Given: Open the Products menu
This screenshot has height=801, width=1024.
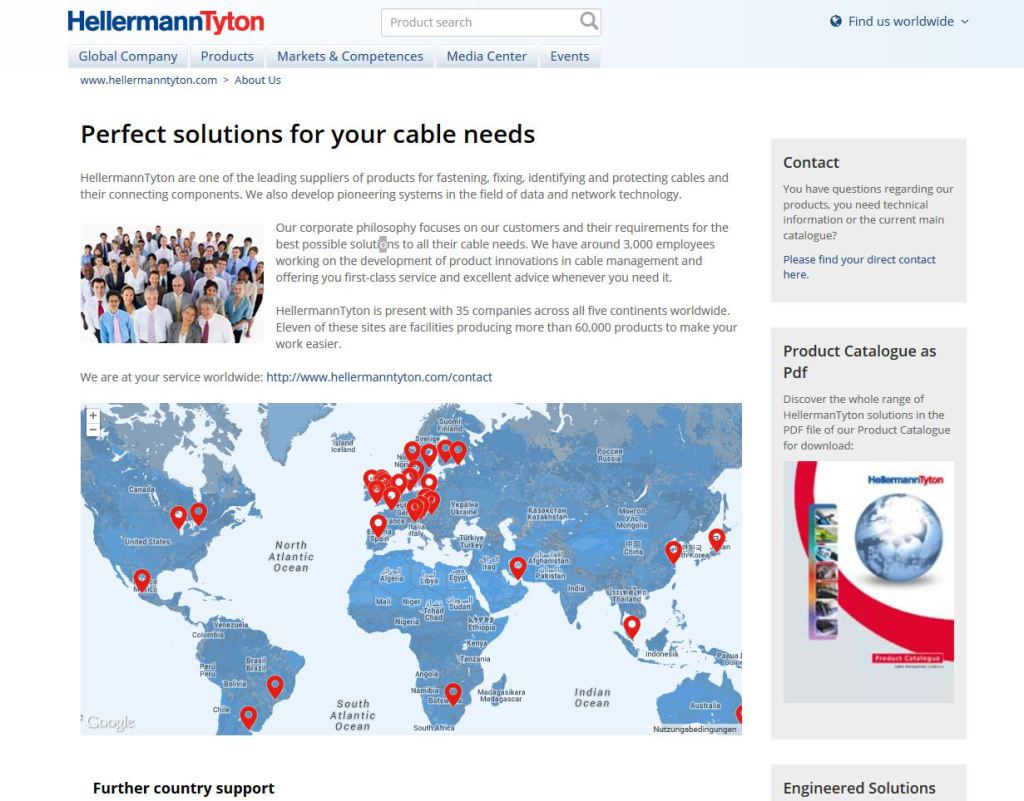Looking at the screenshot, I should point(226,56).
